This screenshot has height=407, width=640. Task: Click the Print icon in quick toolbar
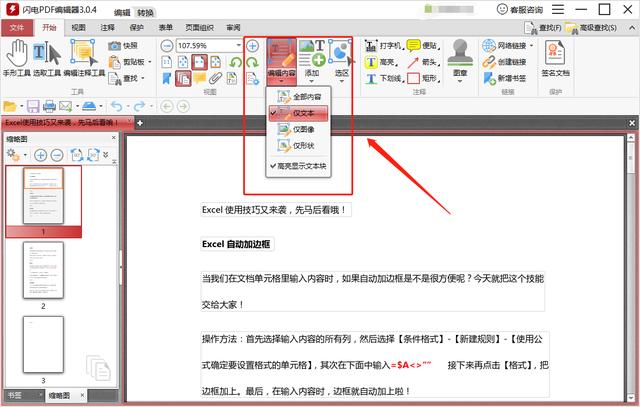pos(49,107)
